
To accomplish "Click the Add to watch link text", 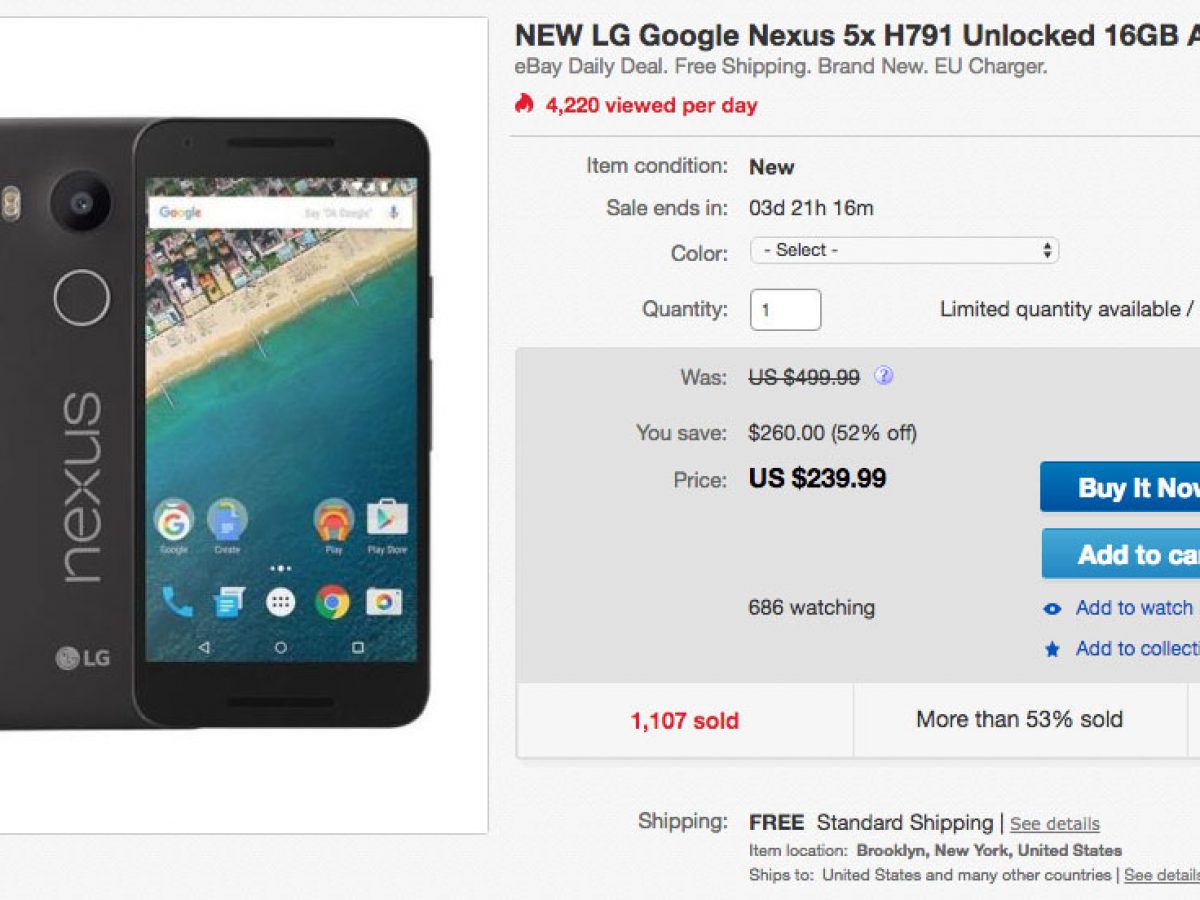I will tap(1136, 608).
